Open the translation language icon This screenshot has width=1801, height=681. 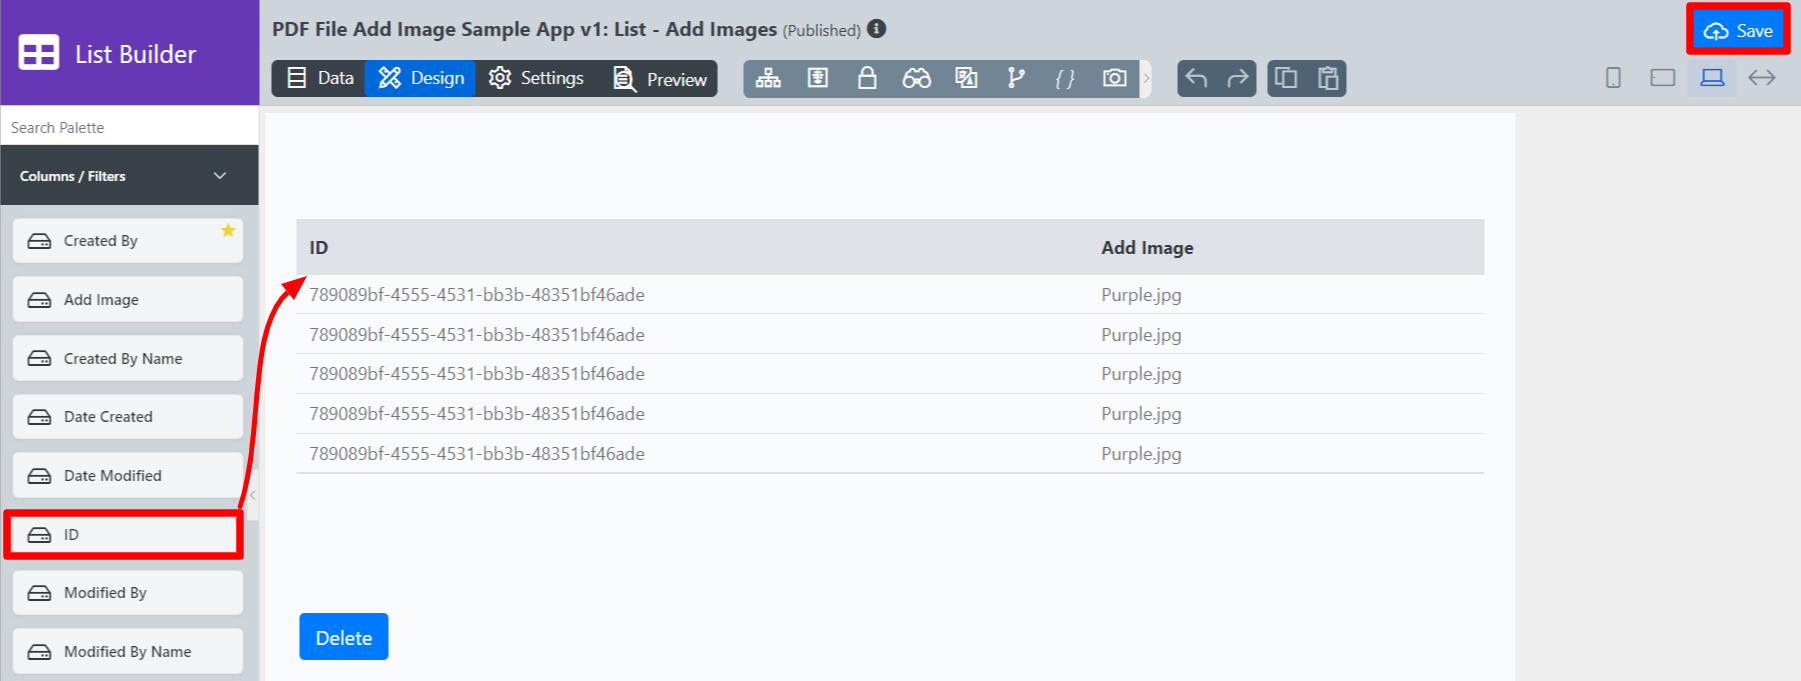[x=966, y=78]
